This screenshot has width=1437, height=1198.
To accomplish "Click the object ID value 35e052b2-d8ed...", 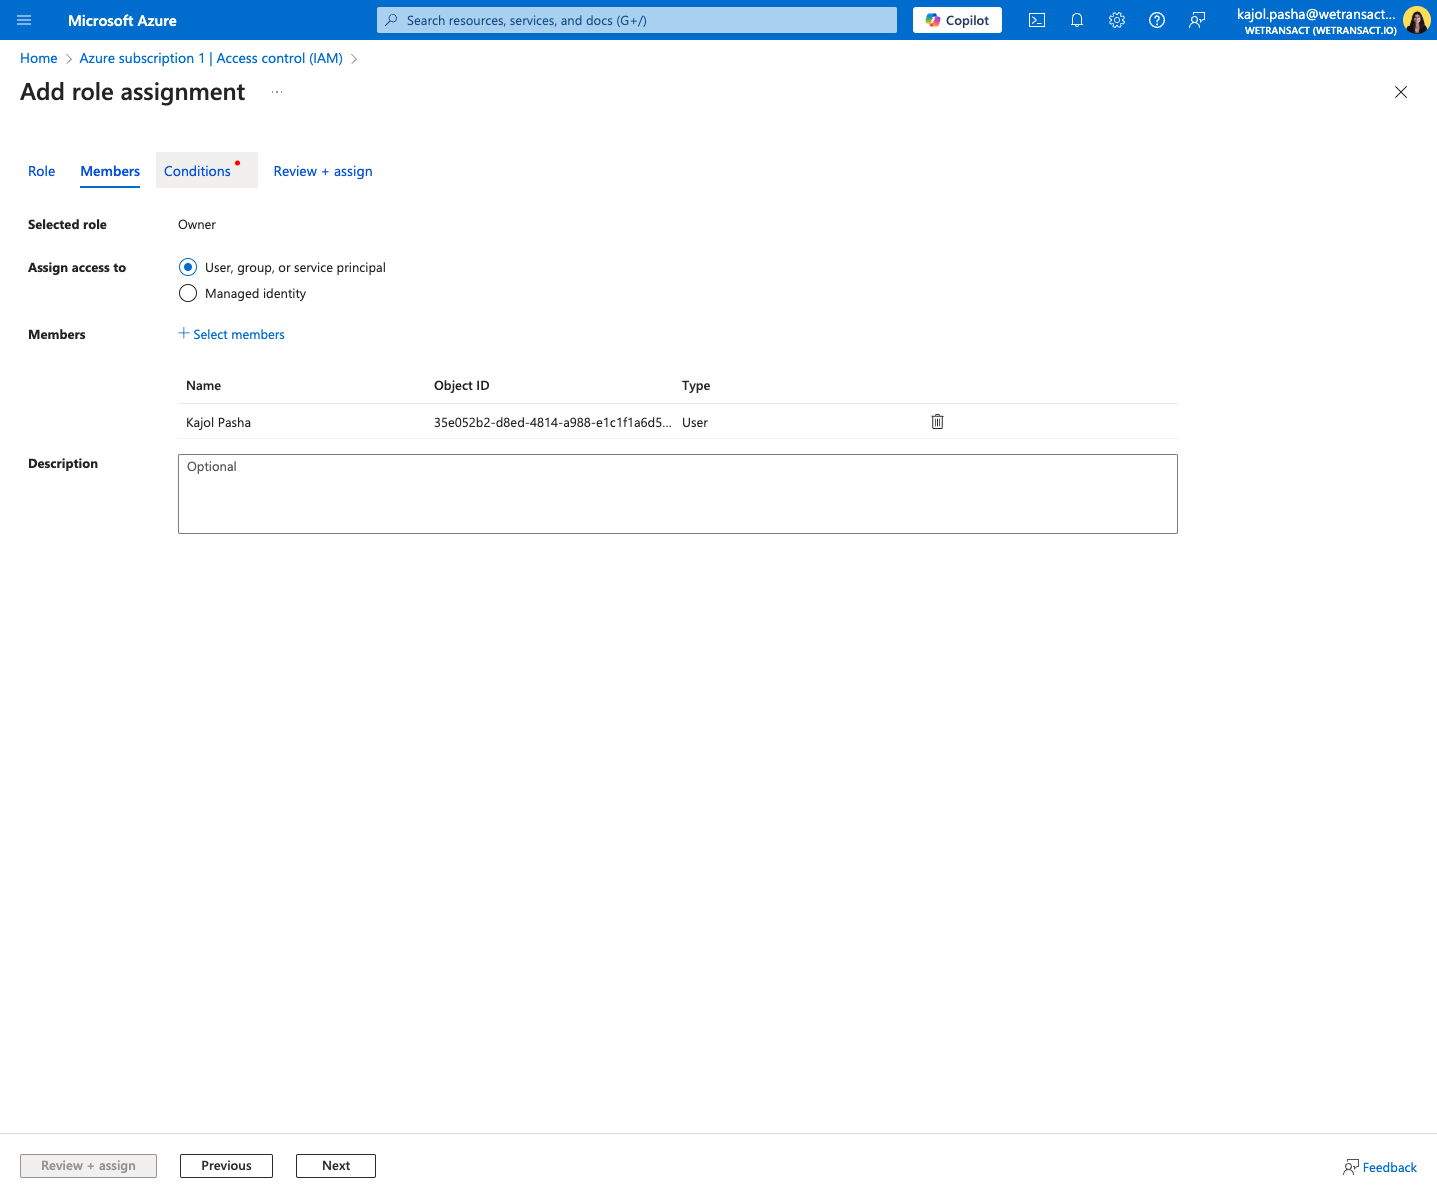I will click(x=553, y=422).
